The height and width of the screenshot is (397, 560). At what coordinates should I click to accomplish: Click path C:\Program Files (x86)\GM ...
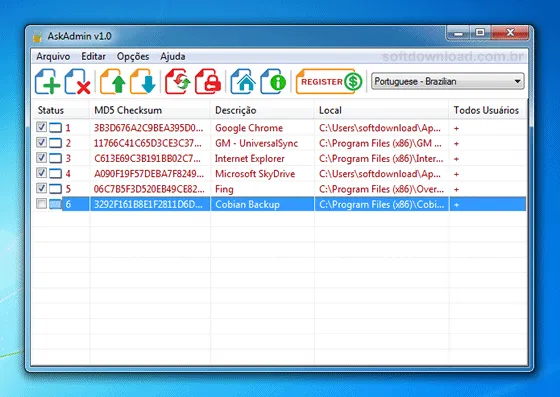[x=380, y=143]
